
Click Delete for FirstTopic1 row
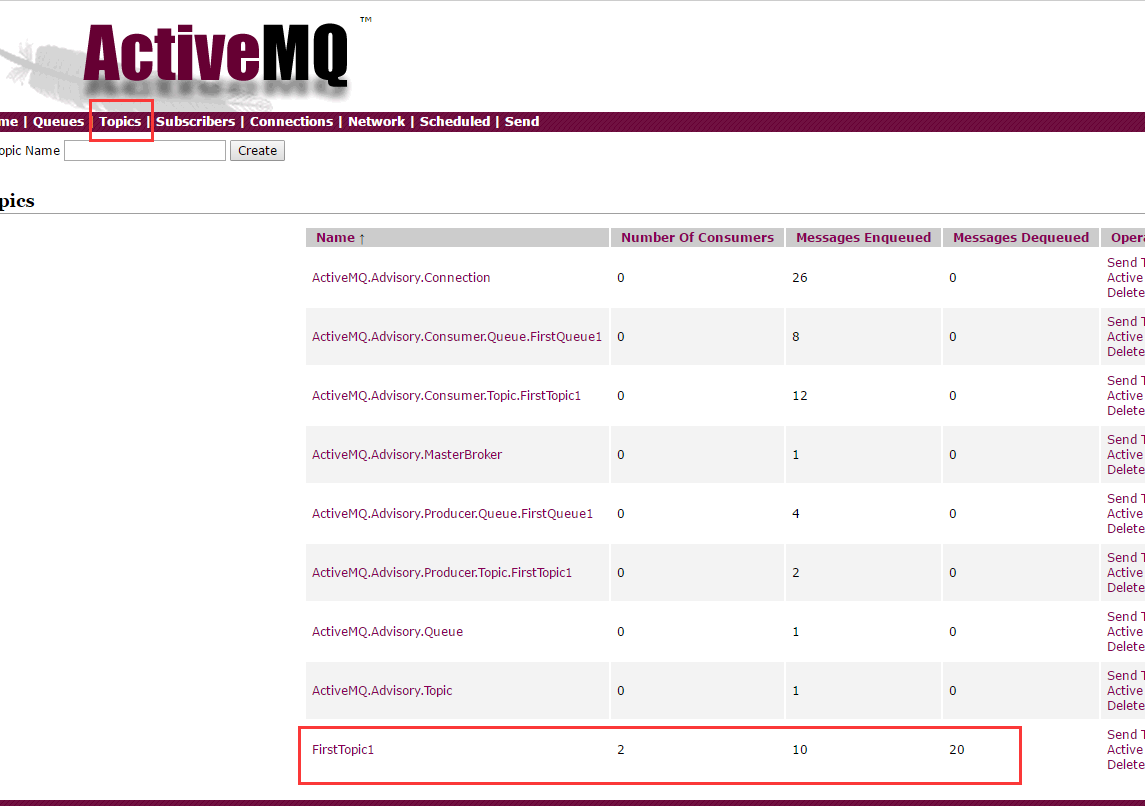click(x=1125, y=764)
